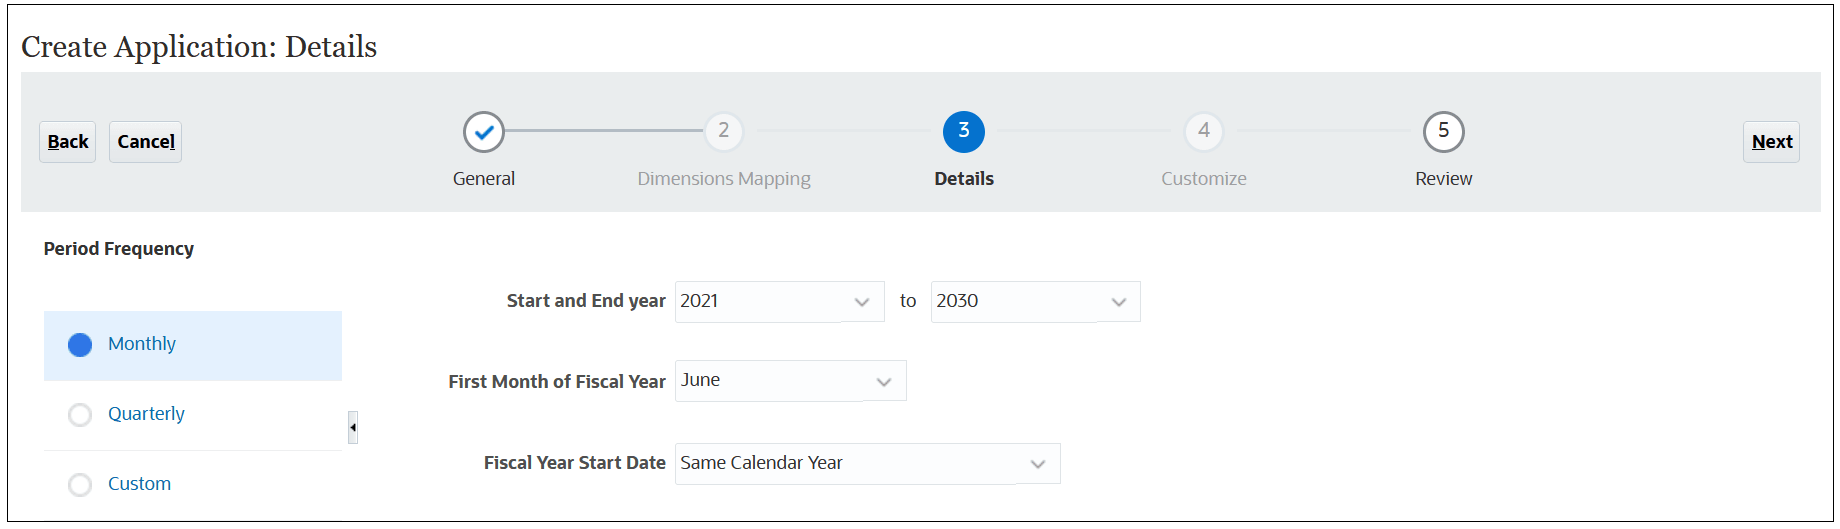Viewport: 1840px width, 529px height.
Task: Click the Monthly option label text
Action: coord(142,344)
